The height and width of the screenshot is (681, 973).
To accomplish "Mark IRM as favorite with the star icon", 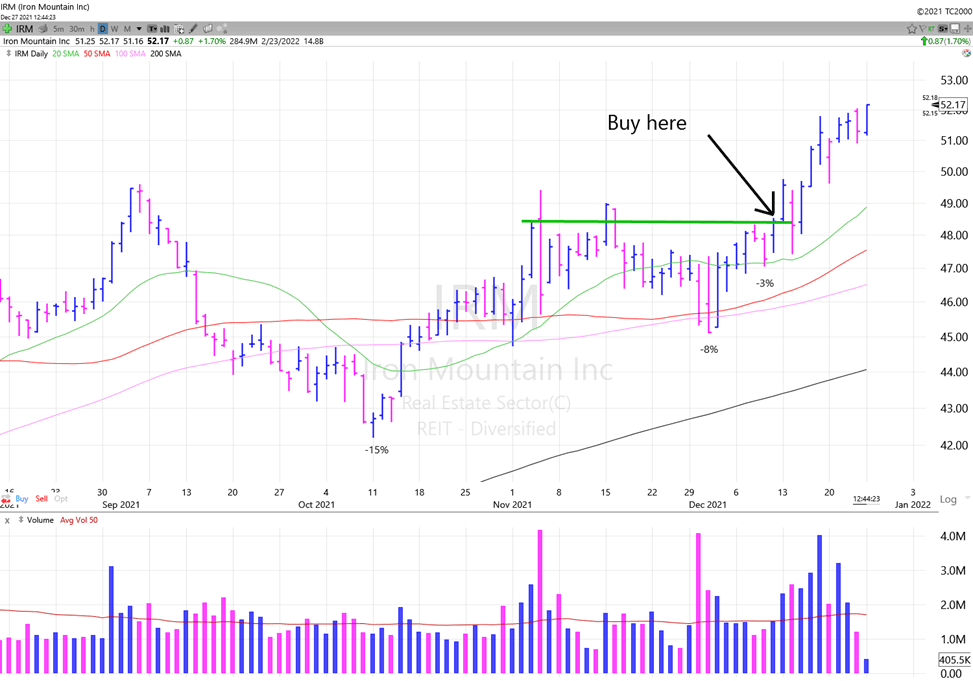I will [912, 28].
